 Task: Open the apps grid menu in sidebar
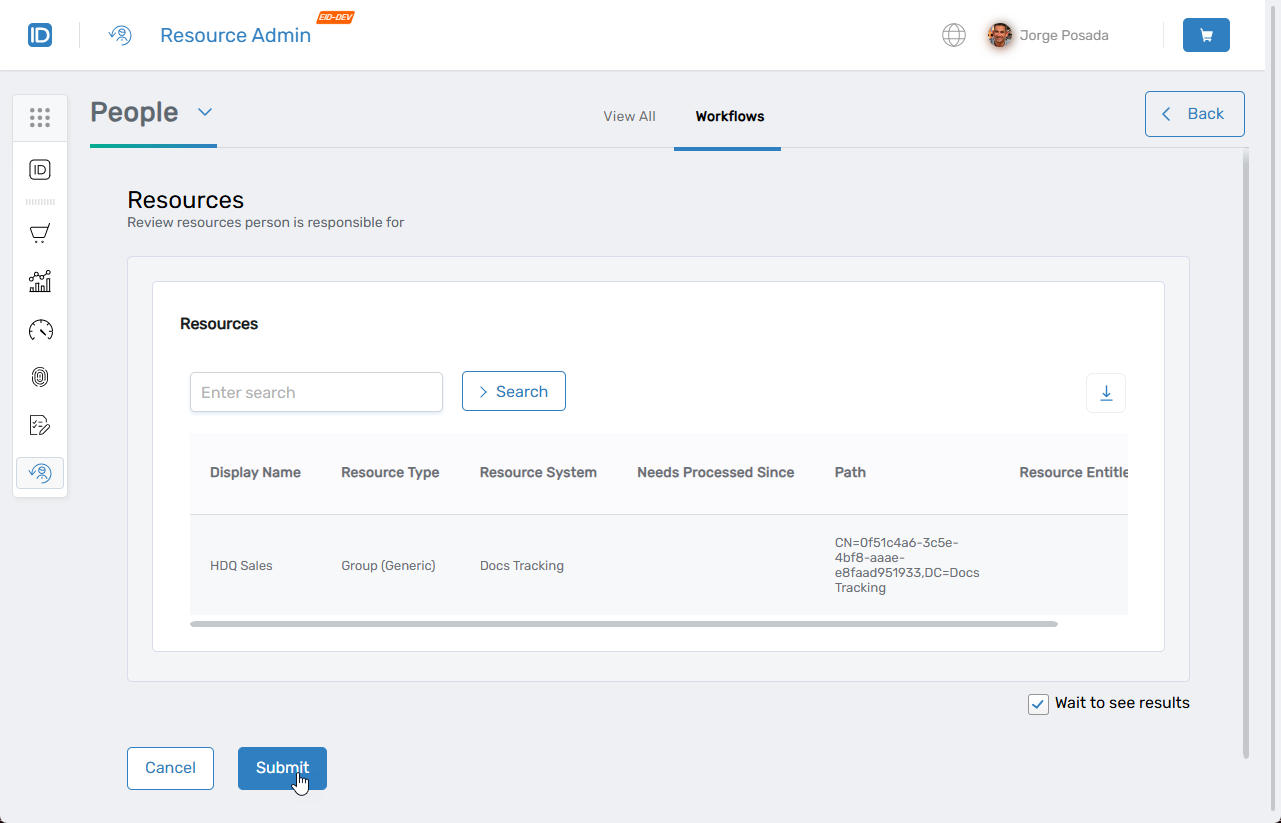coord(40,118)
